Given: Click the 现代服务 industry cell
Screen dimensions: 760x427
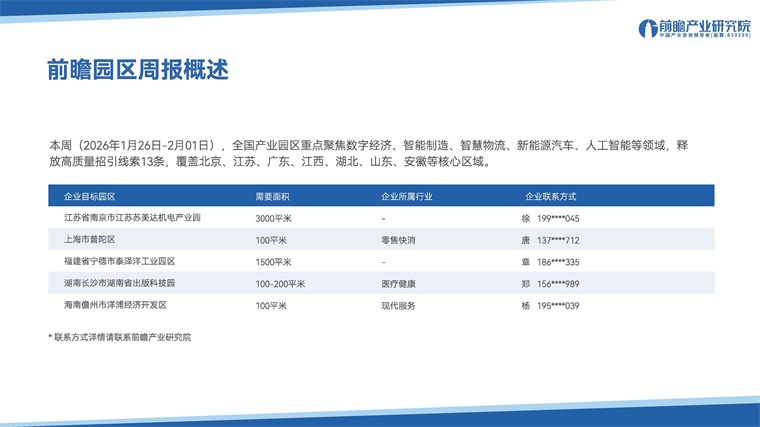Looking at the screenshot, I should pyautogui.click(x=398, y=305).
